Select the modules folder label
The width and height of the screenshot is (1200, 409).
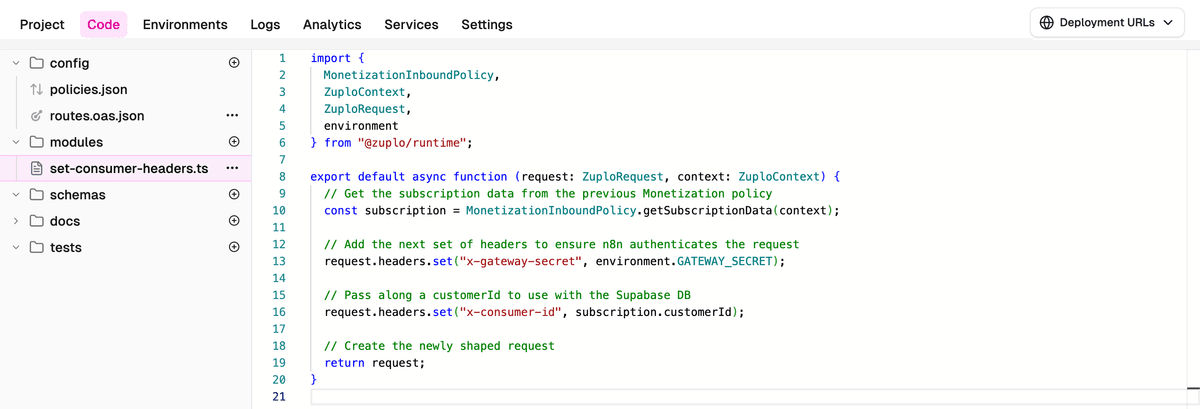pyautogui.click(x=76, y=142)
